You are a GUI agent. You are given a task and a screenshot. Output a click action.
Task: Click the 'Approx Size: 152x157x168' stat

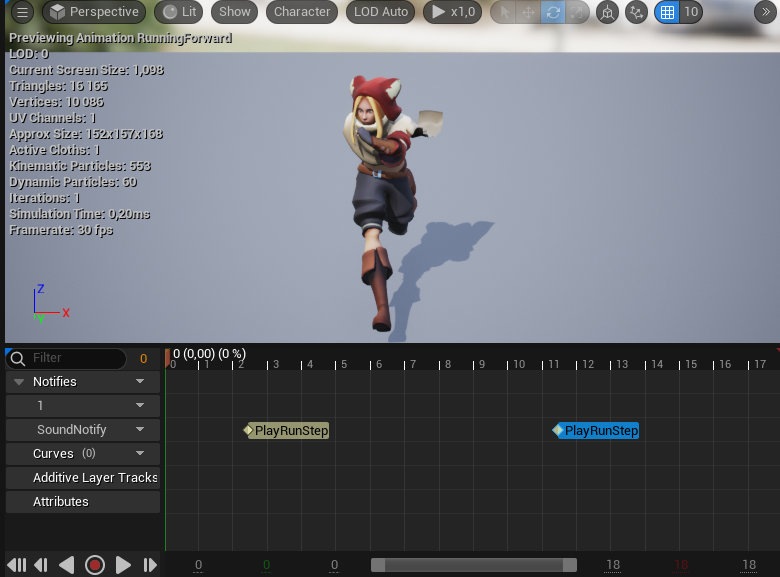click(86, 134)
